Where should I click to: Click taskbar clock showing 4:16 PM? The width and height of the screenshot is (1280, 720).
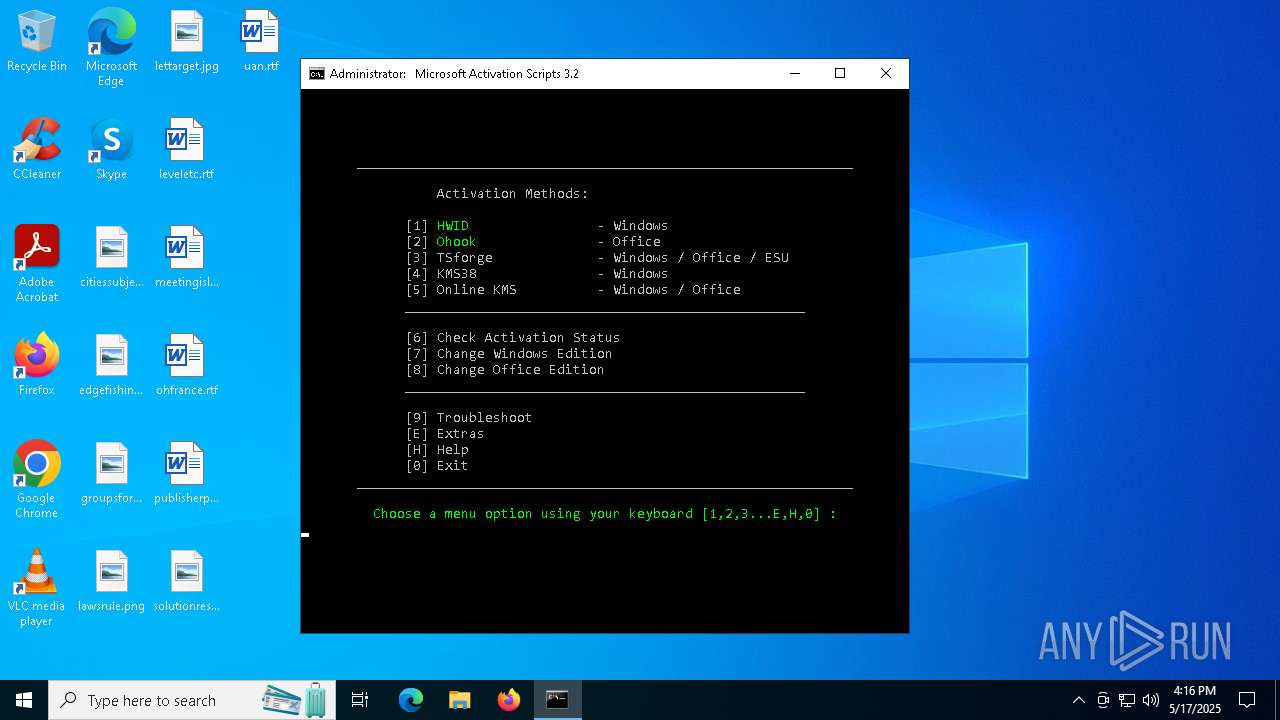coord(1195,700)
